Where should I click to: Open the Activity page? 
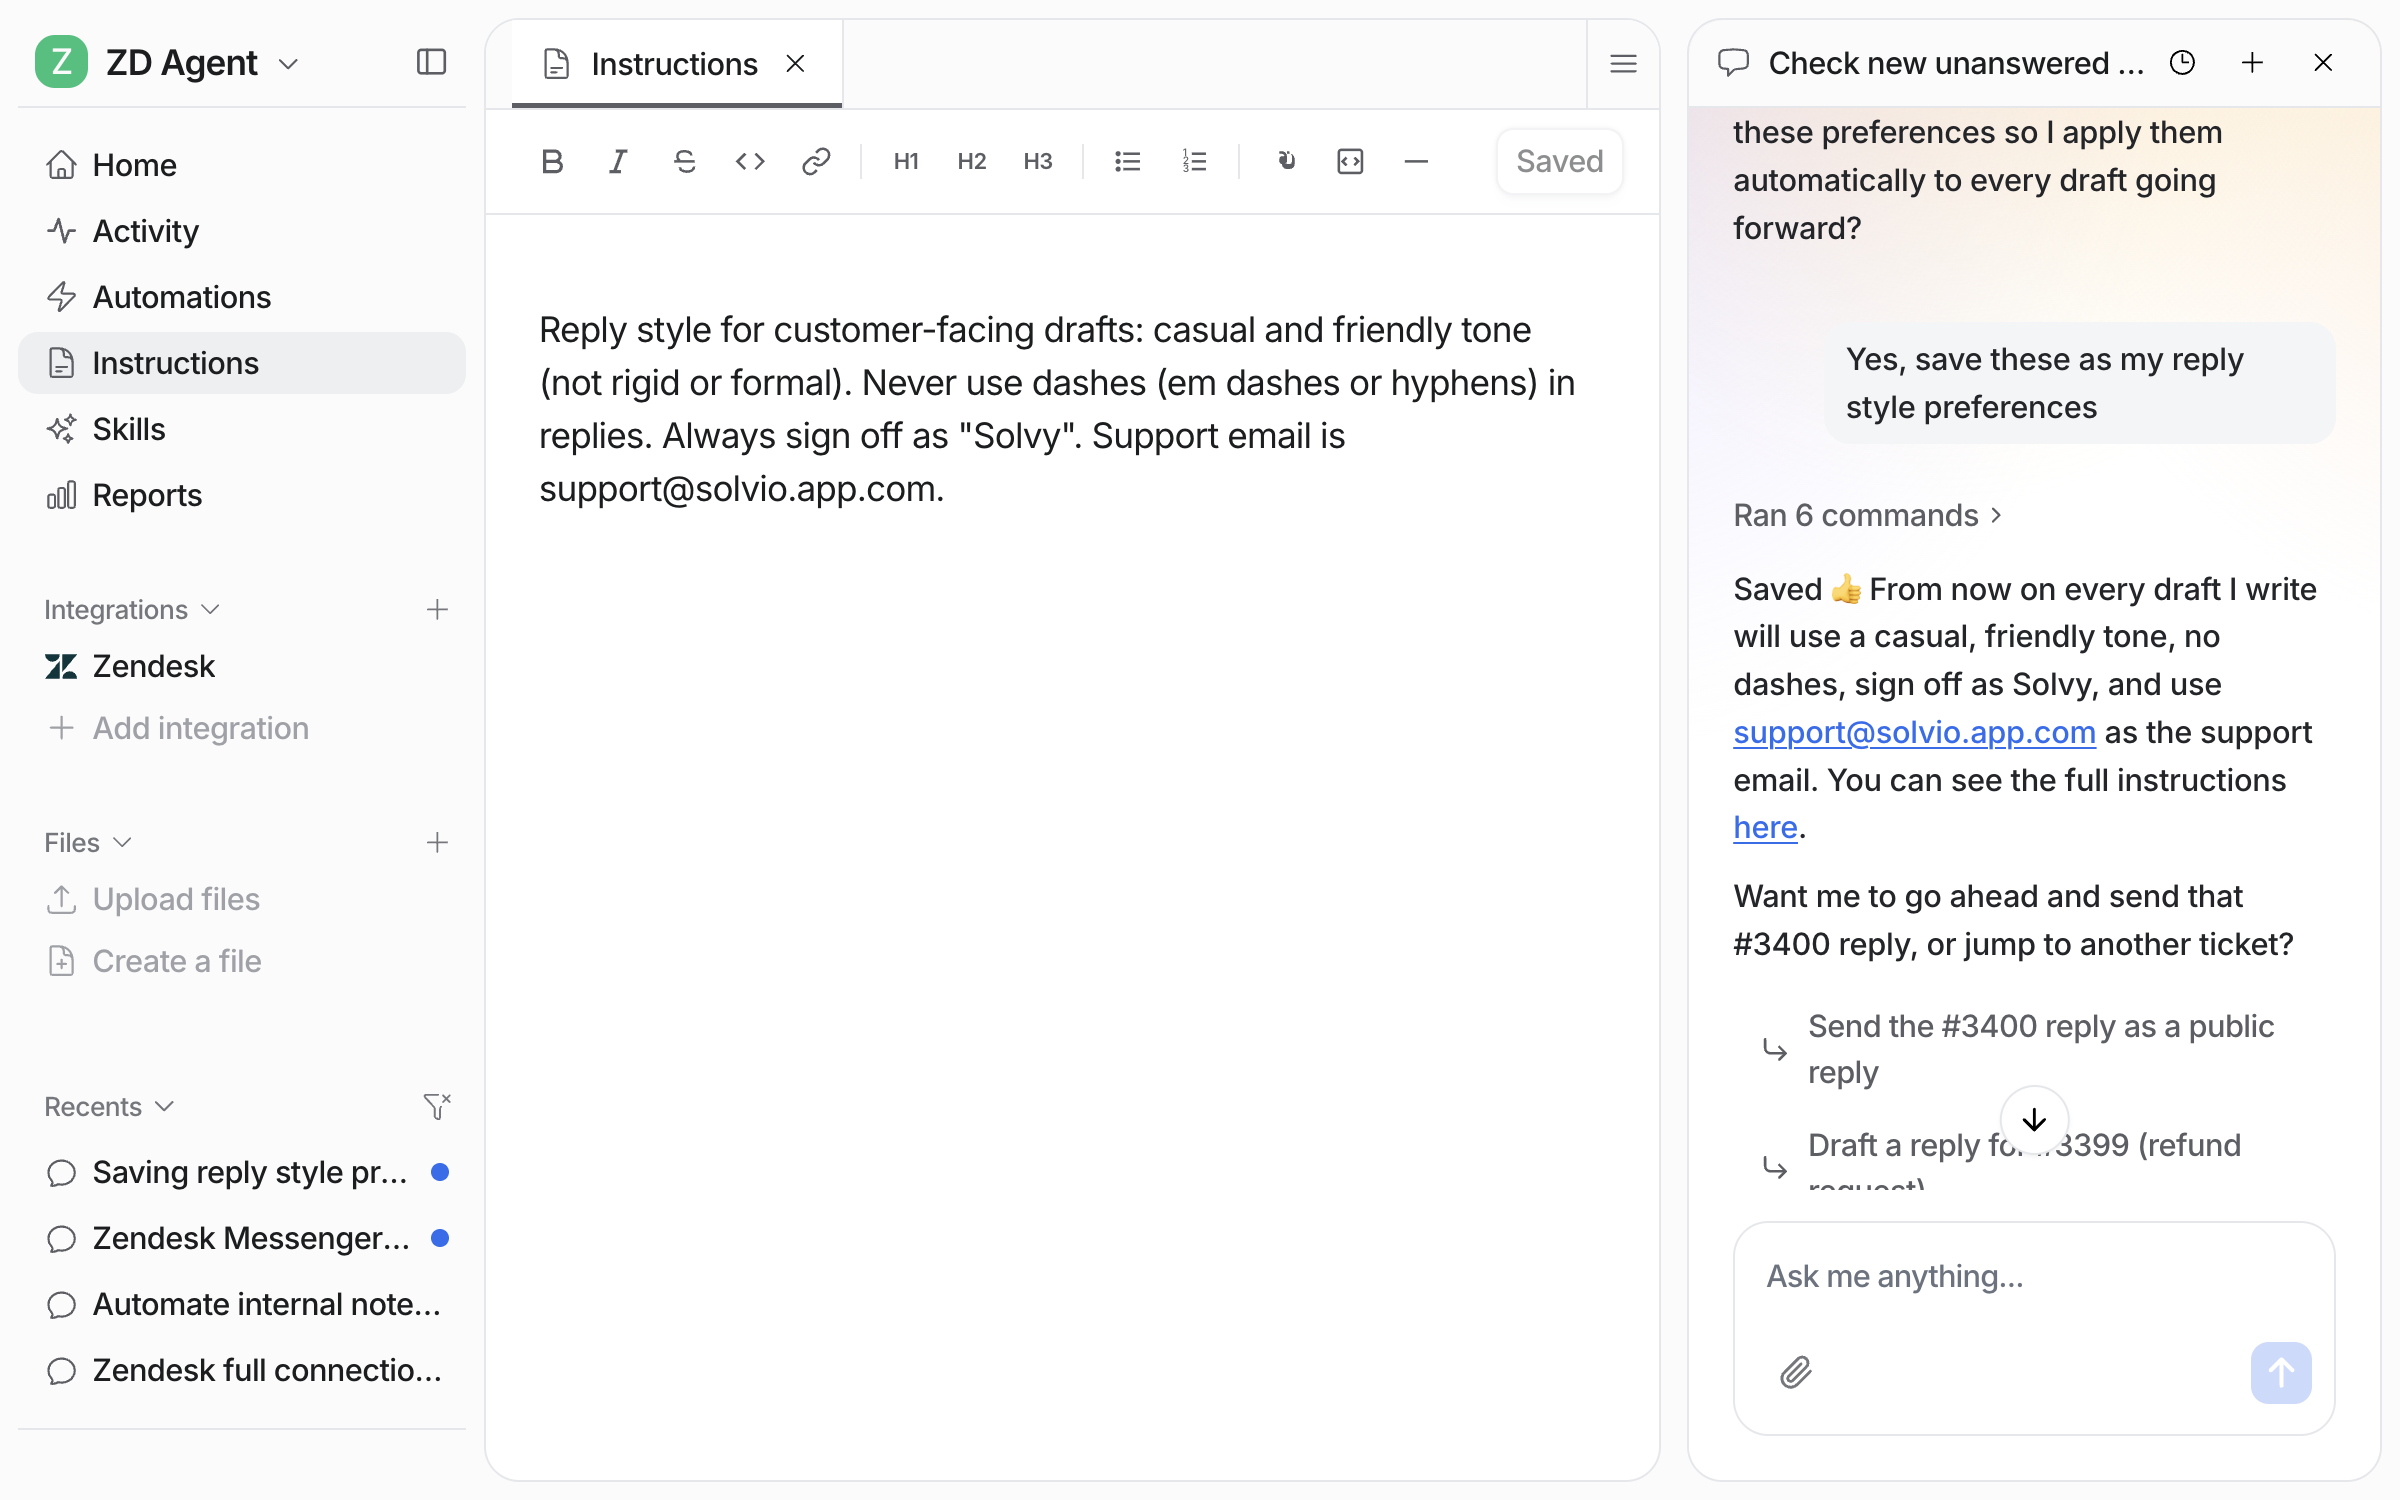(242, 231)
